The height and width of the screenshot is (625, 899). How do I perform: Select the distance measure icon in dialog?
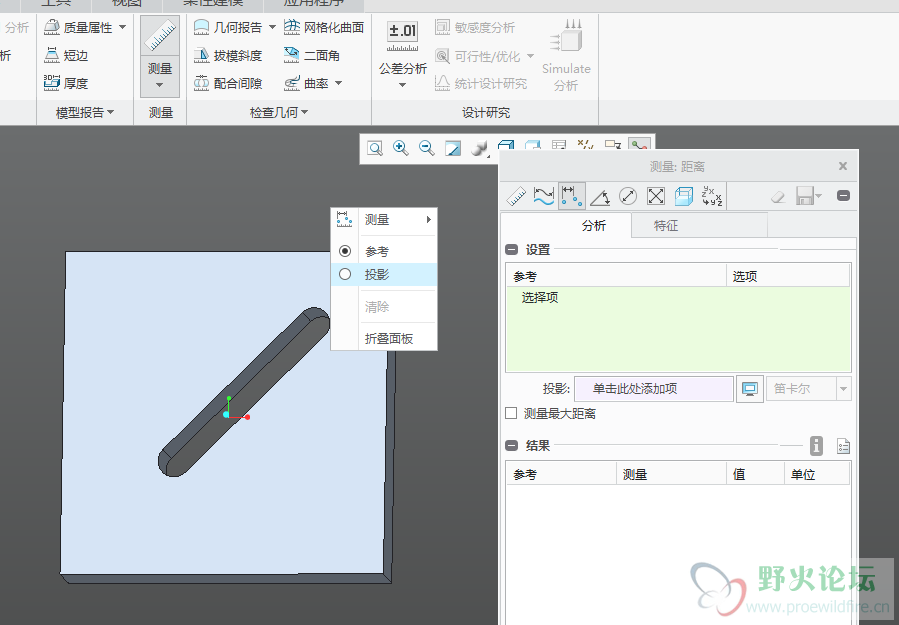click(572, 196)
